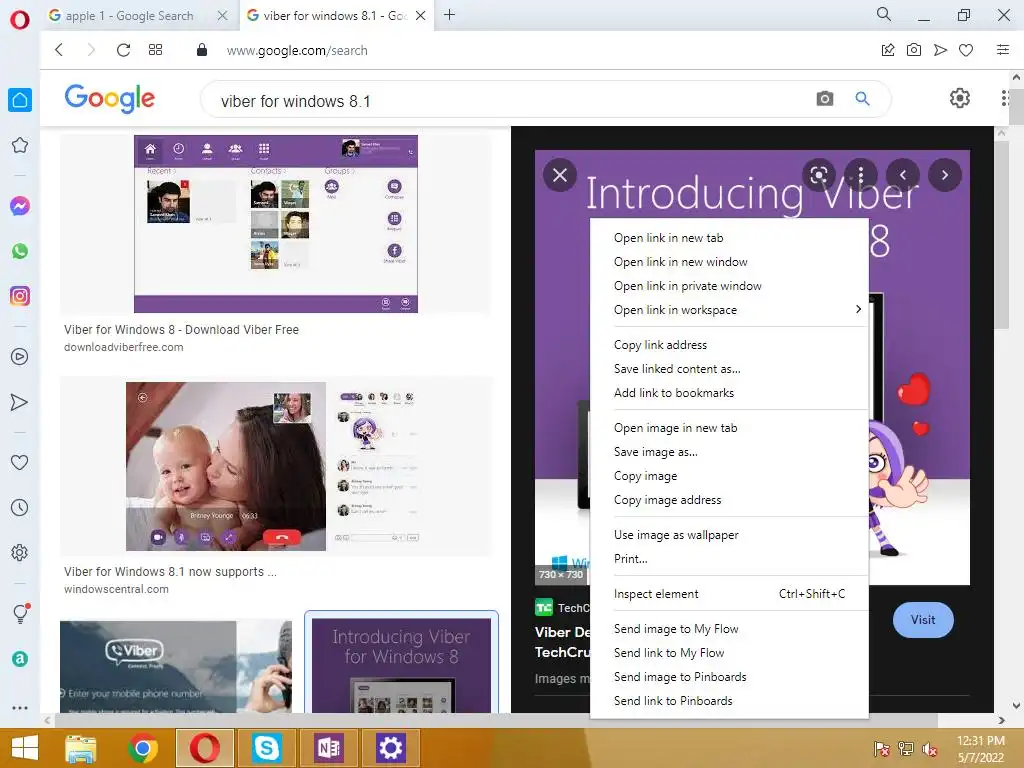Open Speed Dial start page grid

click(155, 50)
